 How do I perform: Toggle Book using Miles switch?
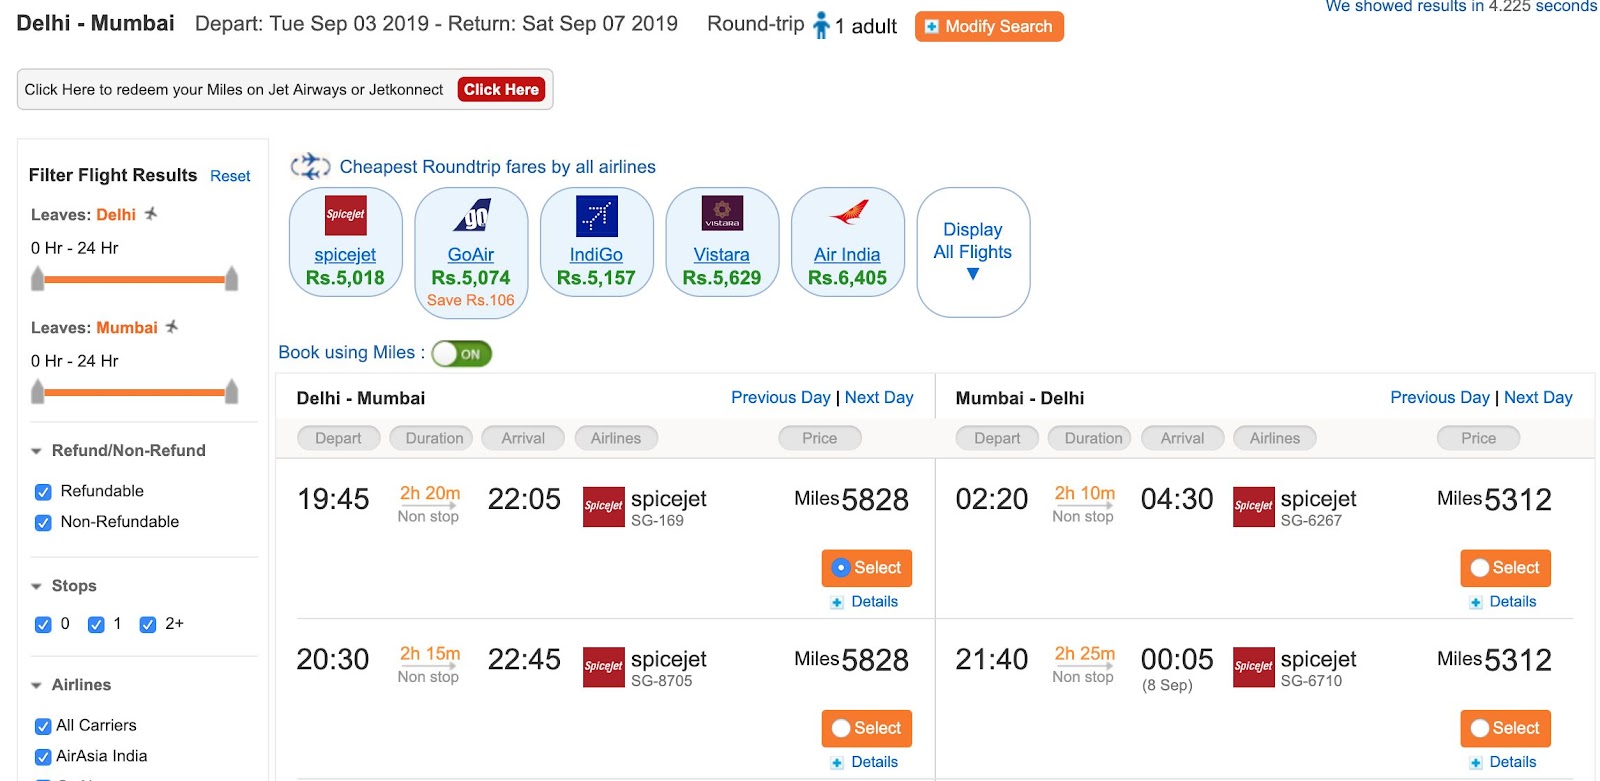pyautogui.click(x=461, y=354)
